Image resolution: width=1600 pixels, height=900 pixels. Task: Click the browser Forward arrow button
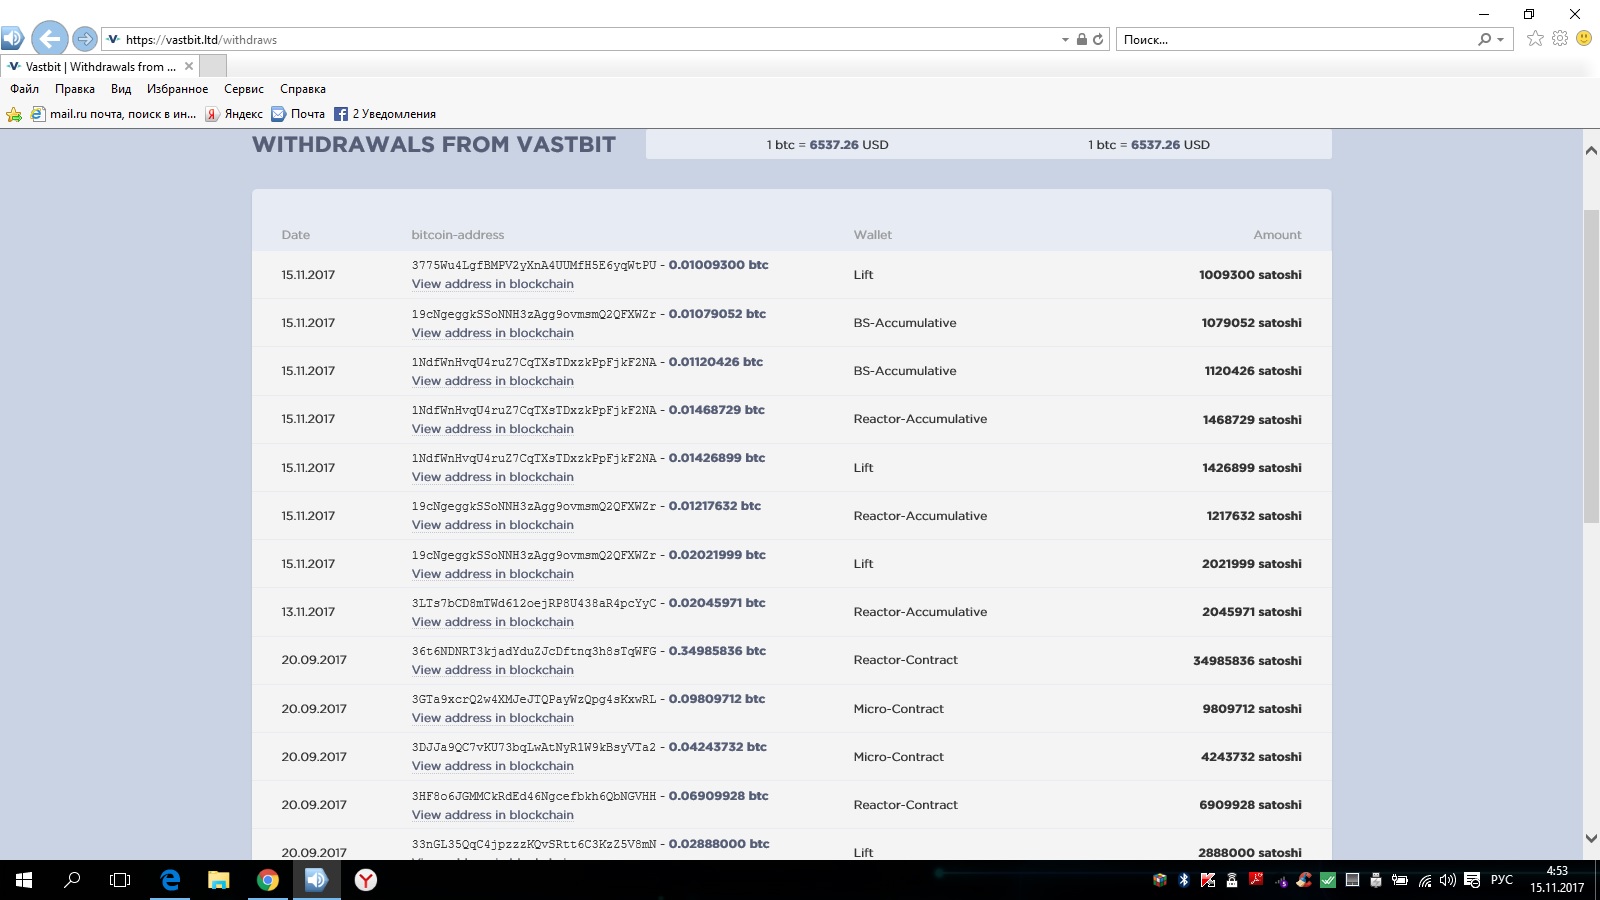click(x=85, y=39)
